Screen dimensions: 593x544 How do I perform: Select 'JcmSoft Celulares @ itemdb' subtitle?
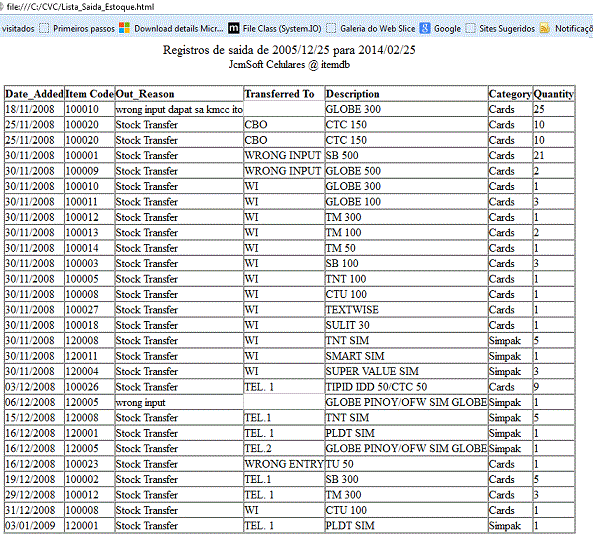(289, 65)
